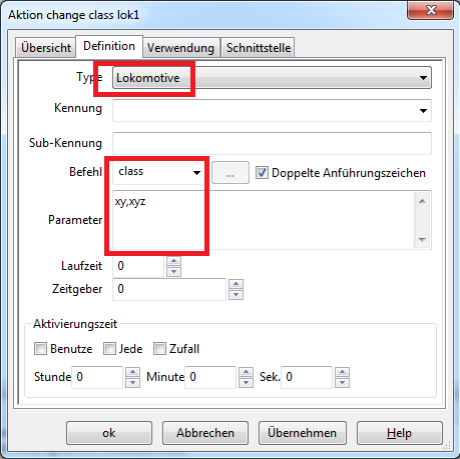Decrease the Laufzeit value with down arrow

[x=174, y=272]
